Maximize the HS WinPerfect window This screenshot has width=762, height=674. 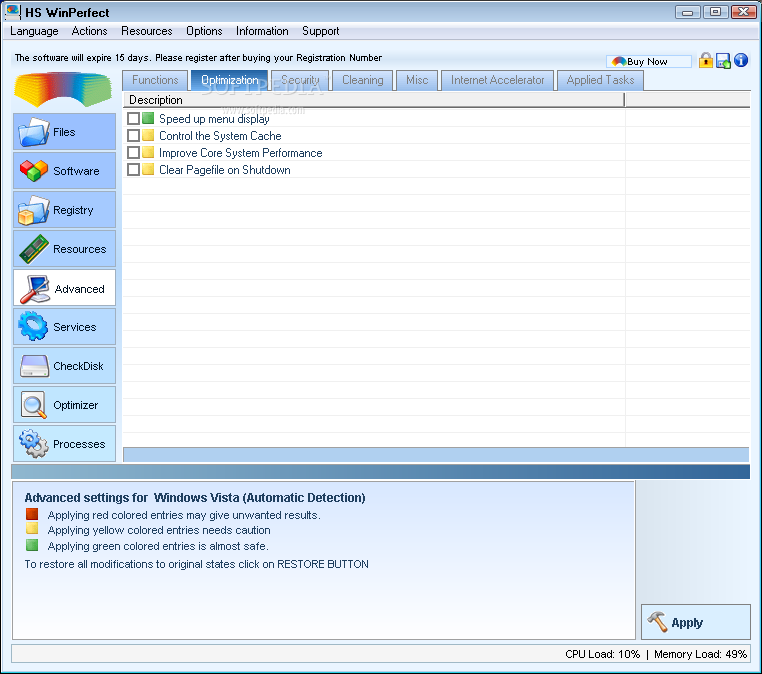click(715, 12)
